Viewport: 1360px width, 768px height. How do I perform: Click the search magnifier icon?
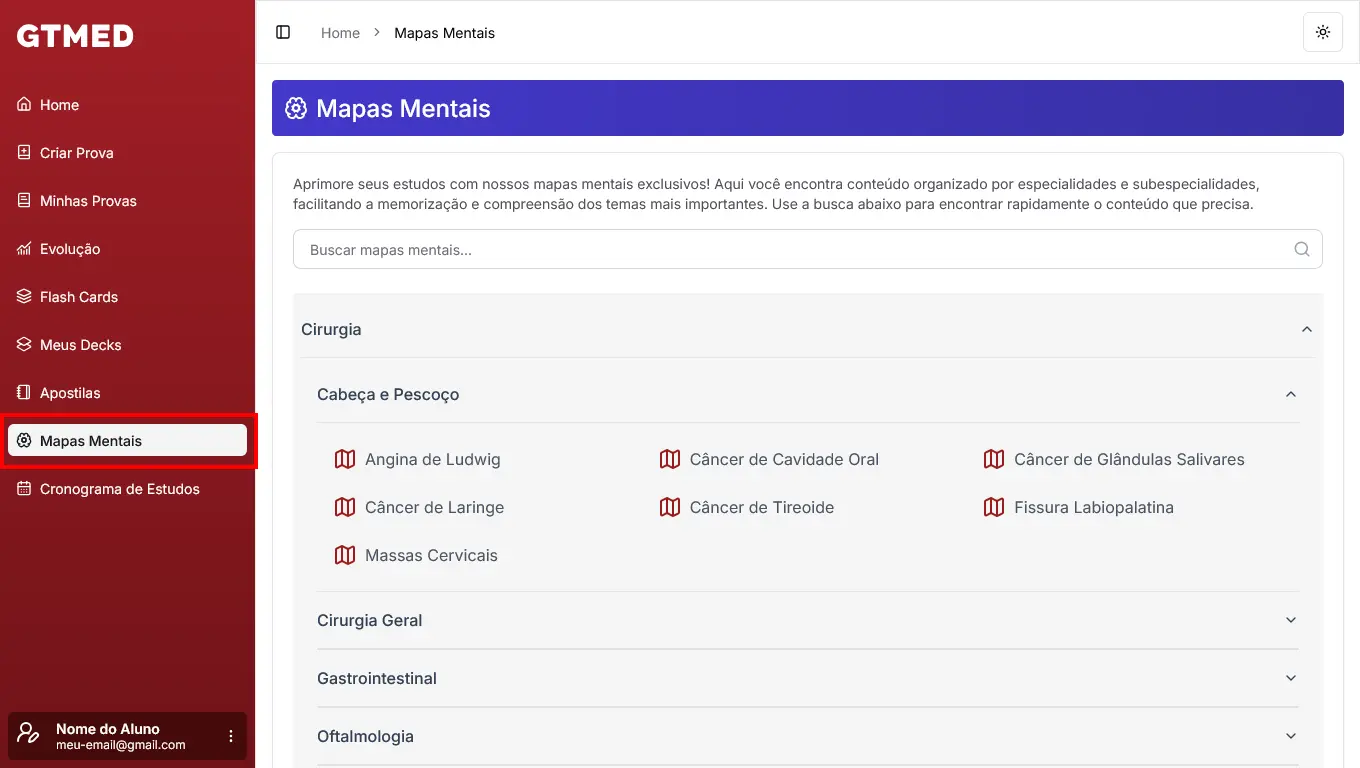(x=1301, y=250)
